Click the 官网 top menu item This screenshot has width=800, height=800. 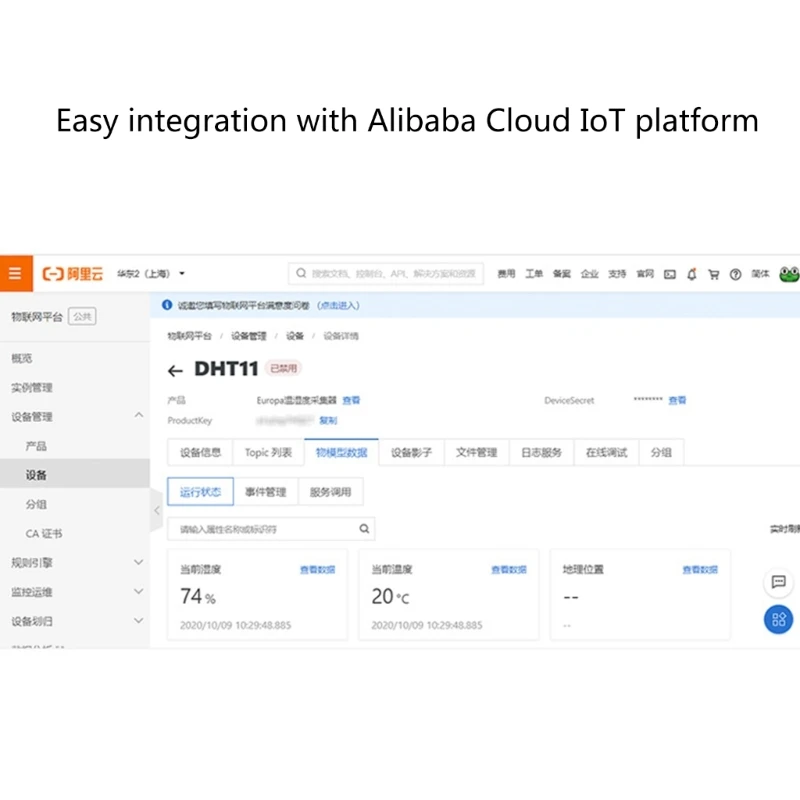(645, 274)
